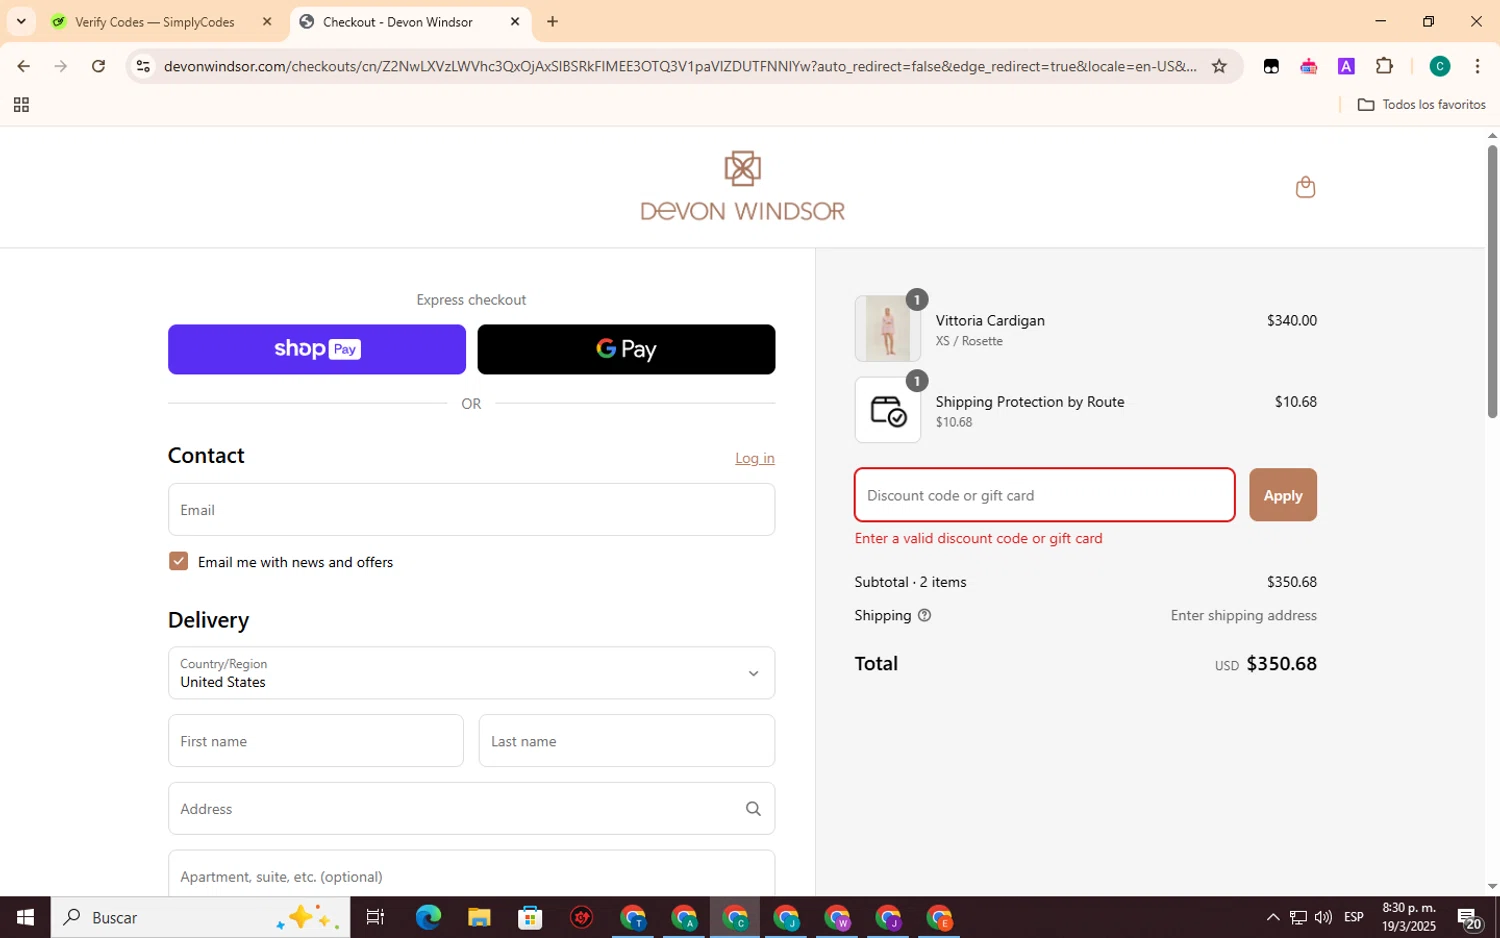Click Shipping Protection by Route thumbnail
The height and width of the screenshot is (938, 1500).
pyautogui.click(x=888, y=410)
